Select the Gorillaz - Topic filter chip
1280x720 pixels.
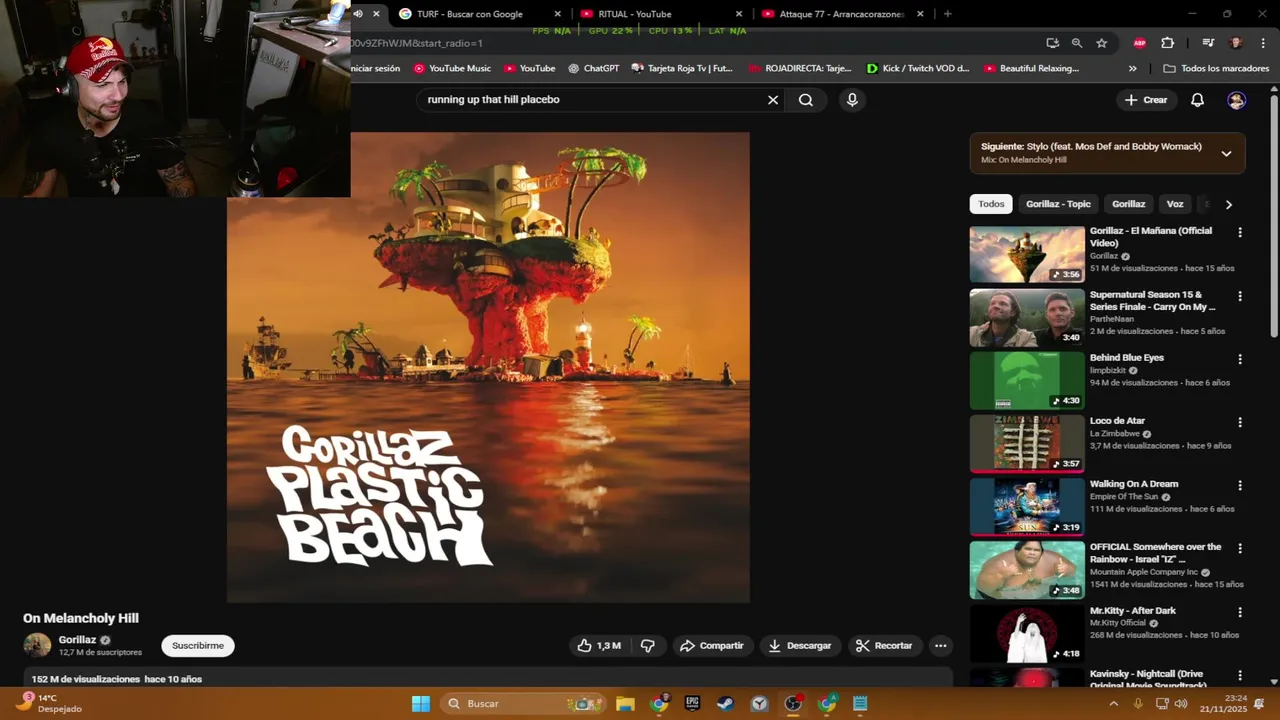1058,204
